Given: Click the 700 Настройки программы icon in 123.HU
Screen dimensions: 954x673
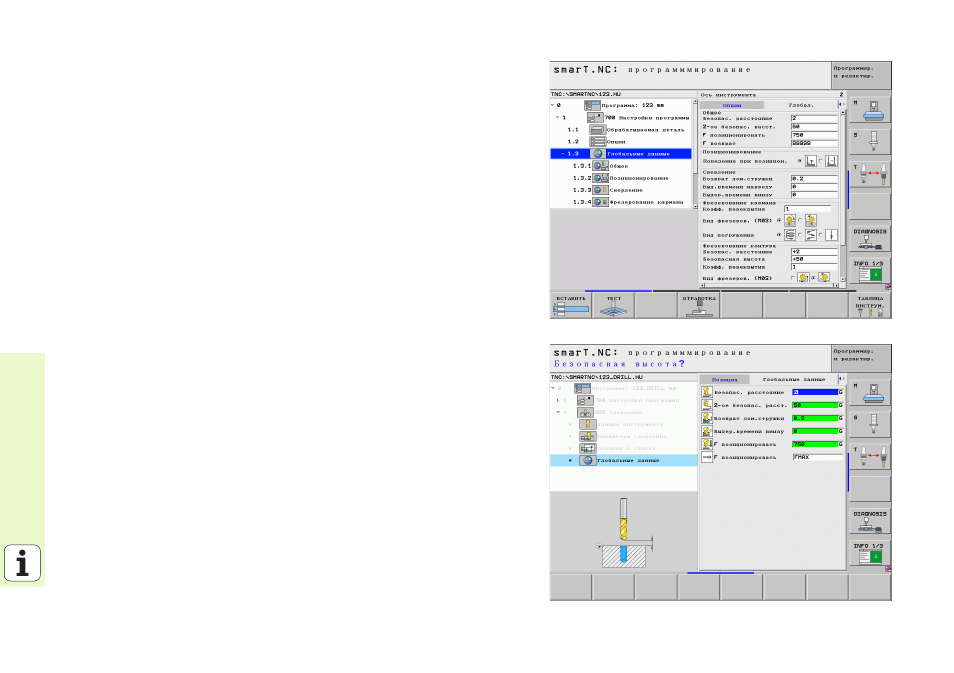Looking at the screenshot, I should 594,117.
